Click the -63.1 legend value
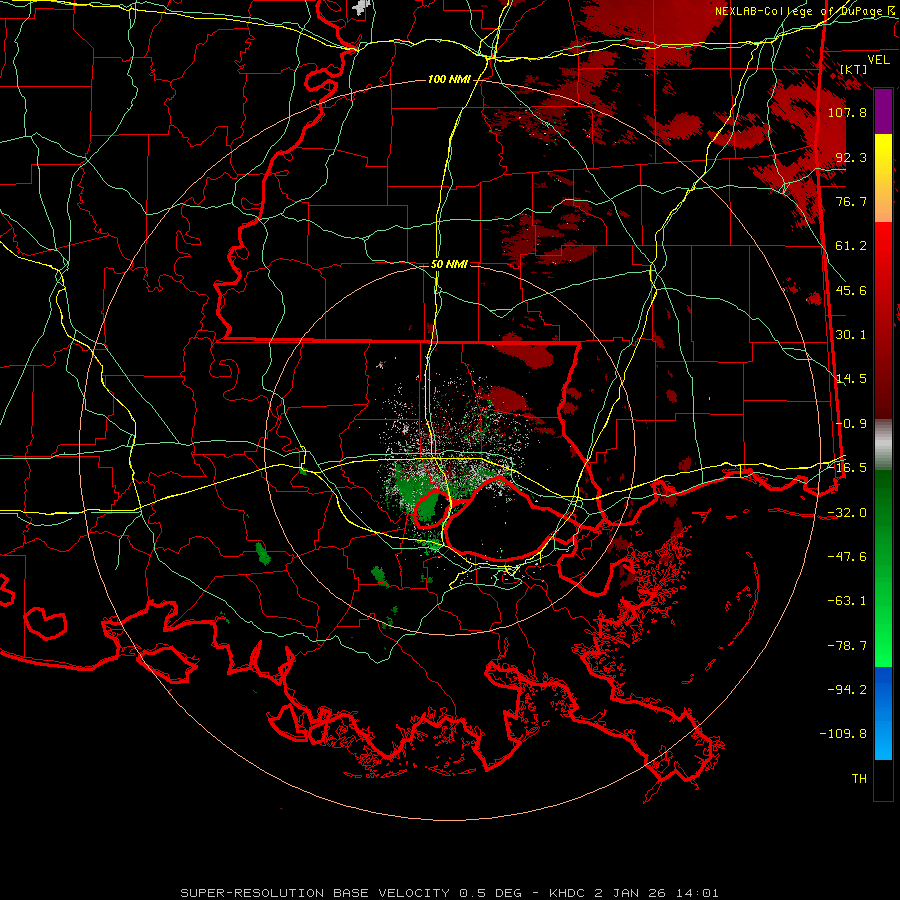 [847, 601]
